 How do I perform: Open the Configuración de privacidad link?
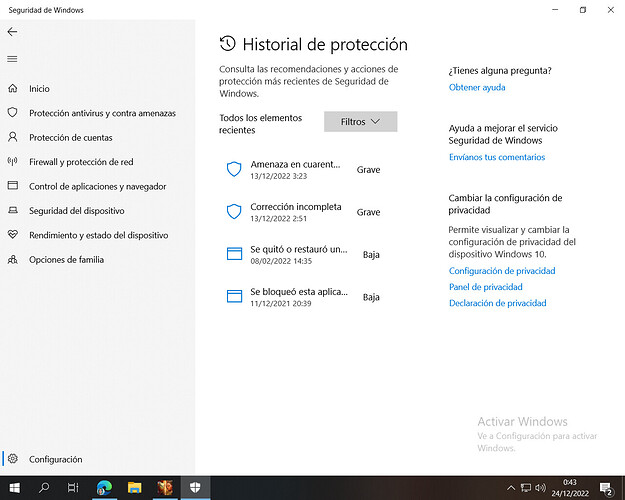click(502, 271)
